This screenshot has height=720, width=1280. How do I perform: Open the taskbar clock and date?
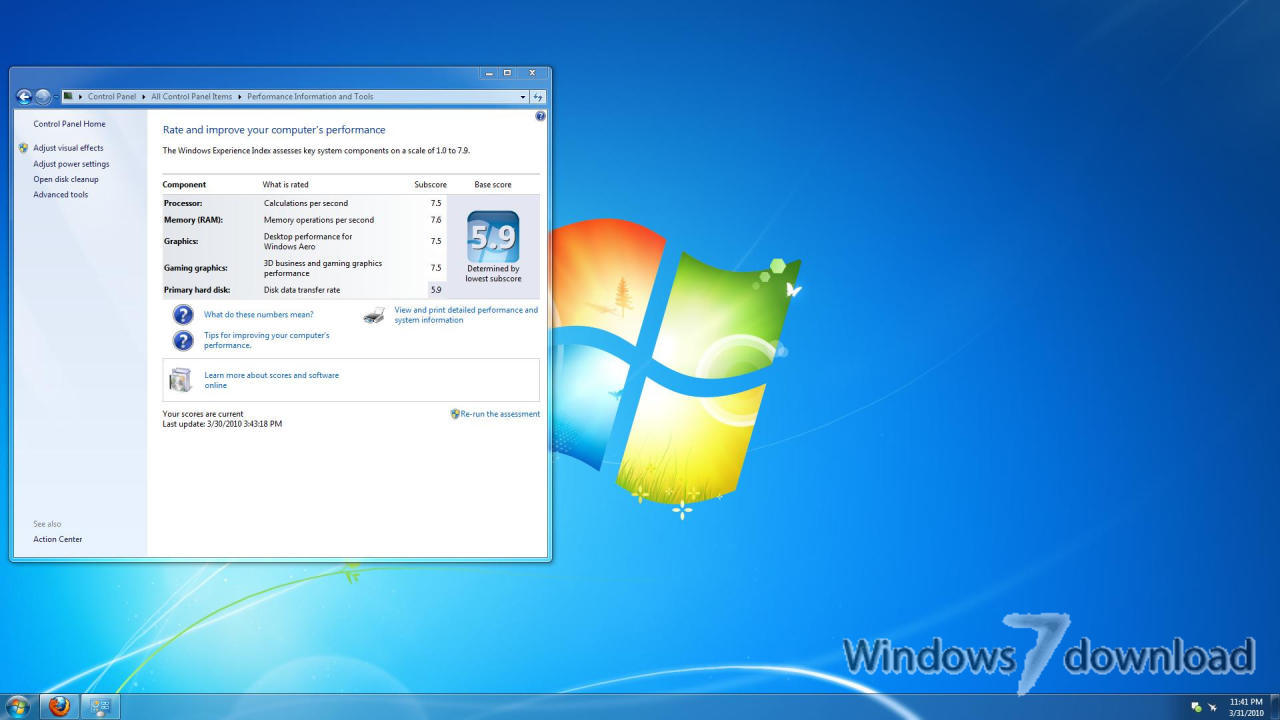tap(1246, 707)
